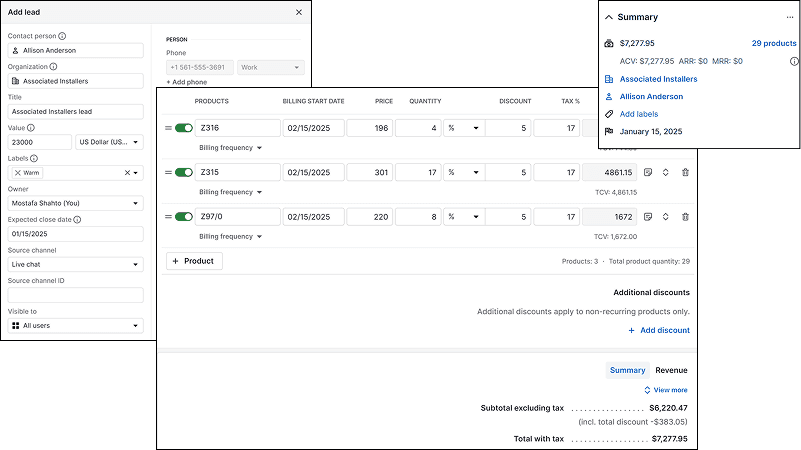The height and width of the screenshot is (450, 801).
Task: Remove the Warm label tag
Action: click(x=18, y=173)
